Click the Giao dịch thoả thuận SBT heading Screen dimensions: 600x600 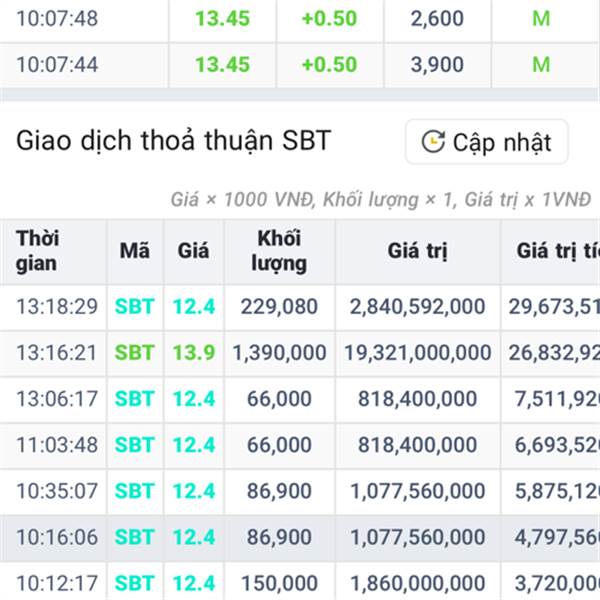[173, 141]
